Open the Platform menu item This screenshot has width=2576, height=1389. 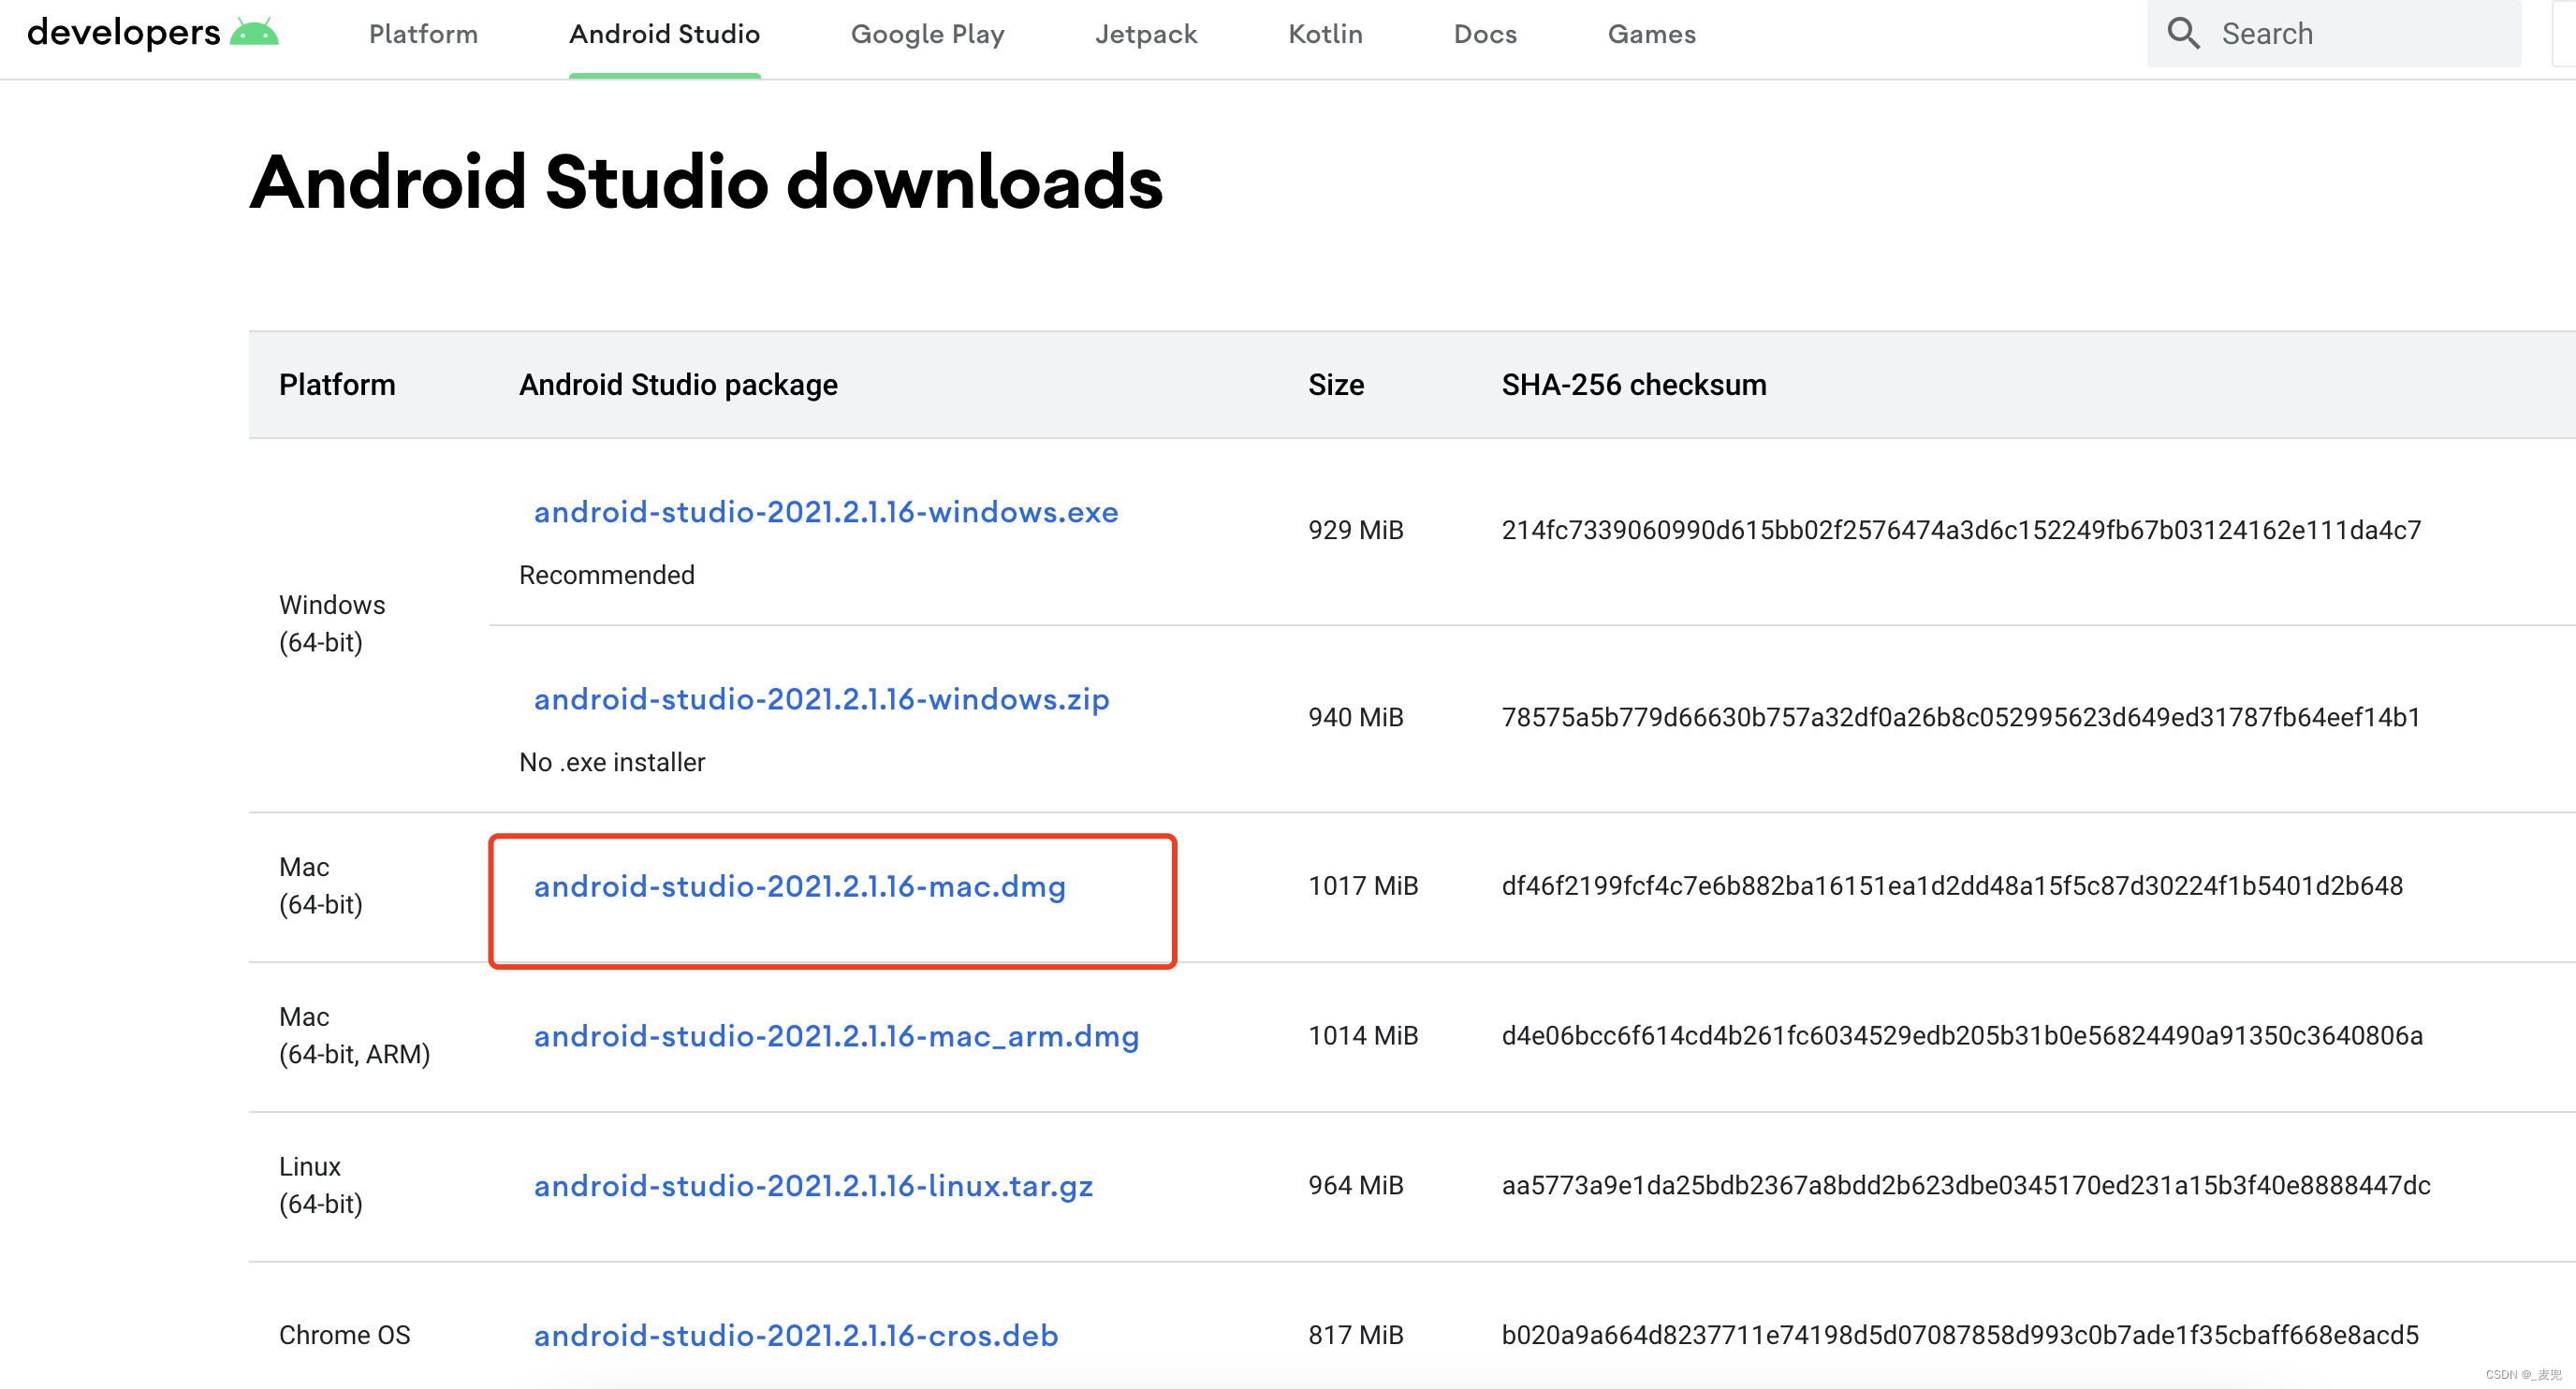click(422, 33)
